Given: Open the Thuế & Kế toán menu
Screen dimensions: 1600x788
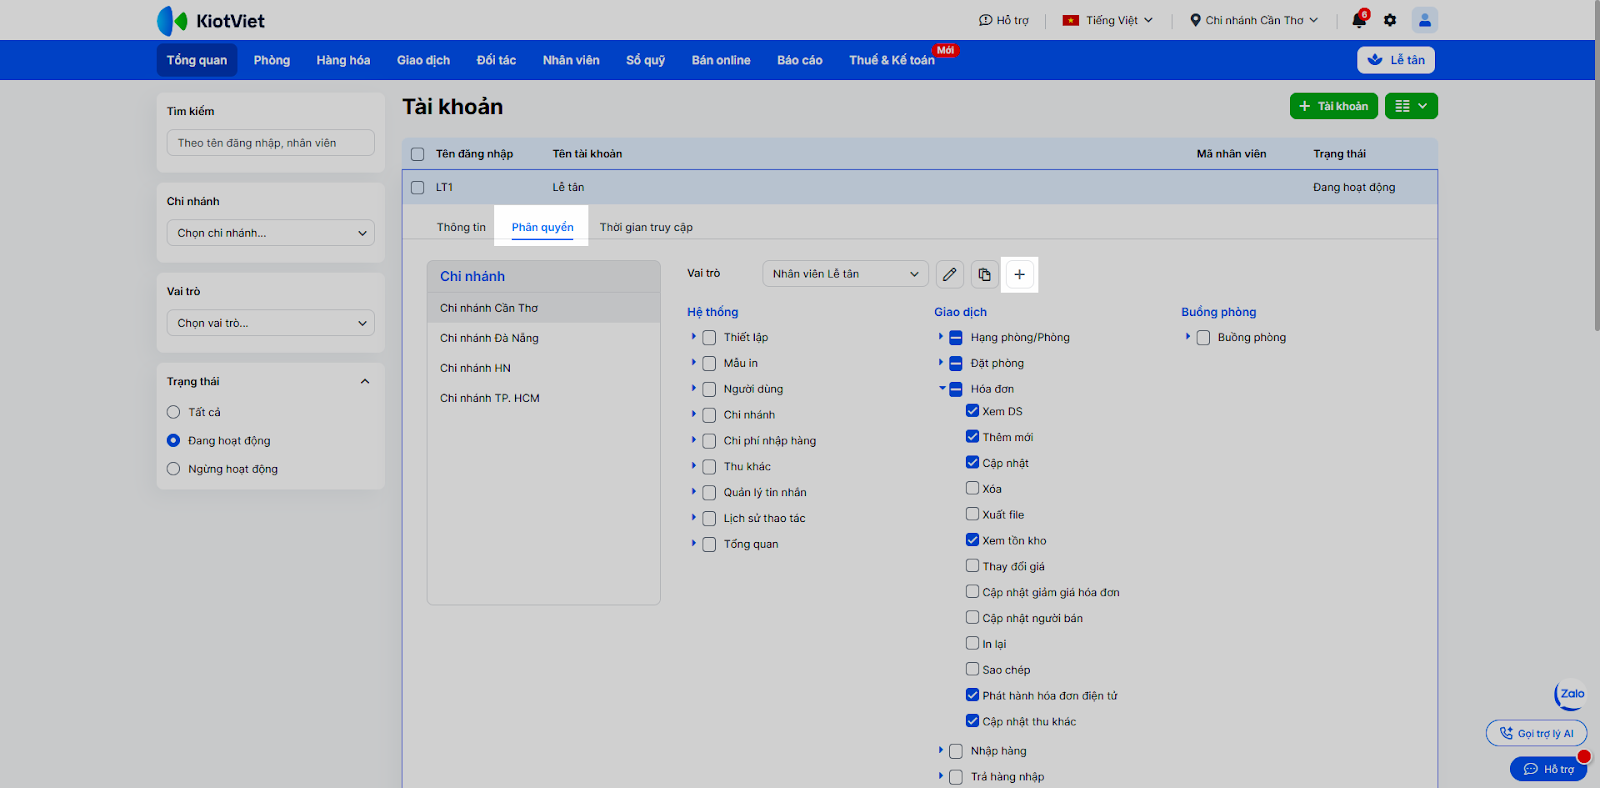Looking at the screenshot, I should (x=892, y=60).
